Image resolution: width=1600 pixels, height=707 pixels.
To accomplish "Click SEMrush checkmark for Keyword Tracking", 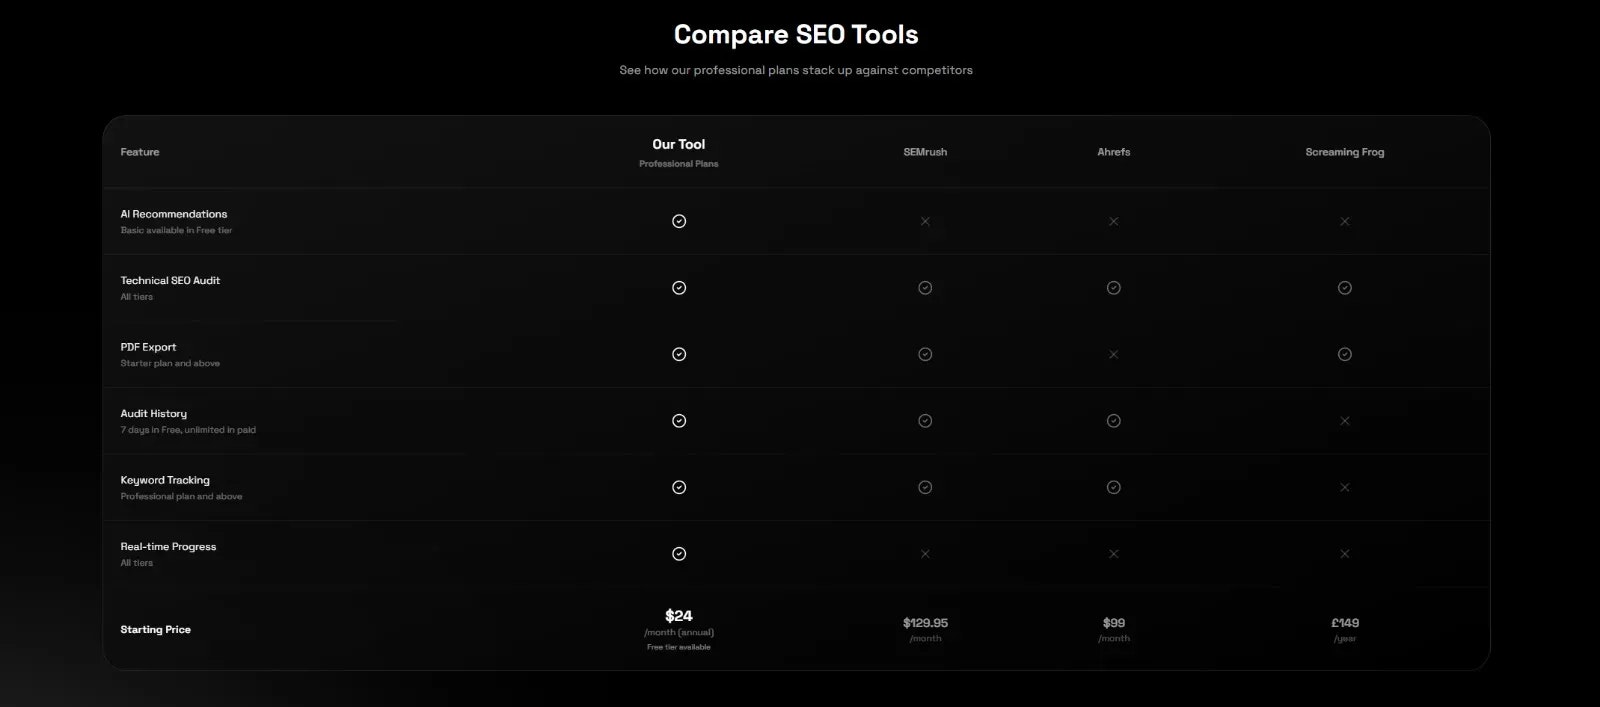I will coord(925,487).
